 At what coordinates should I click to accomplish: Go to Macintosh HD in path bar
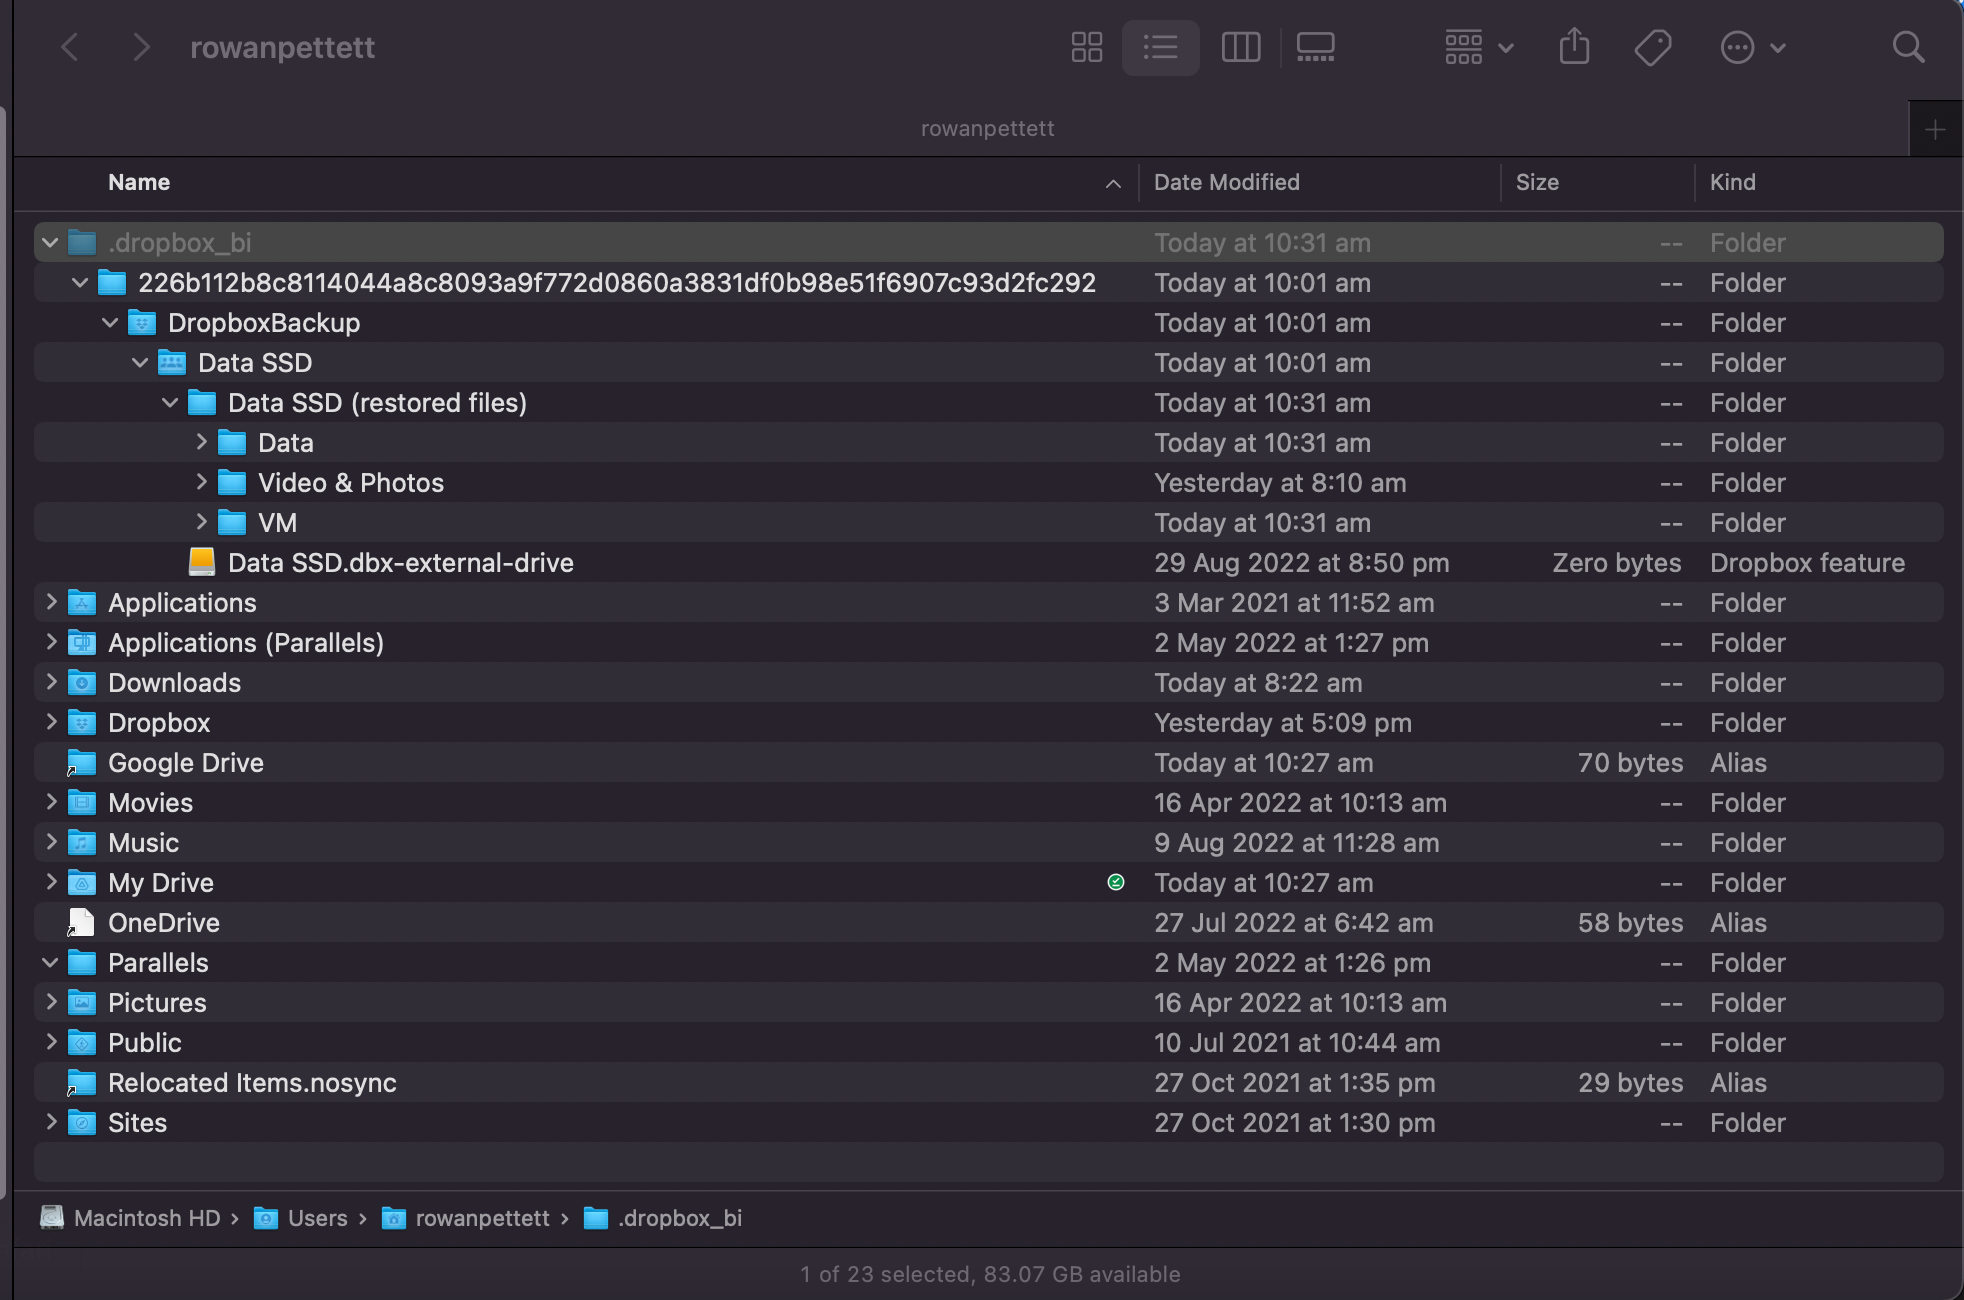click(130, 1218)
